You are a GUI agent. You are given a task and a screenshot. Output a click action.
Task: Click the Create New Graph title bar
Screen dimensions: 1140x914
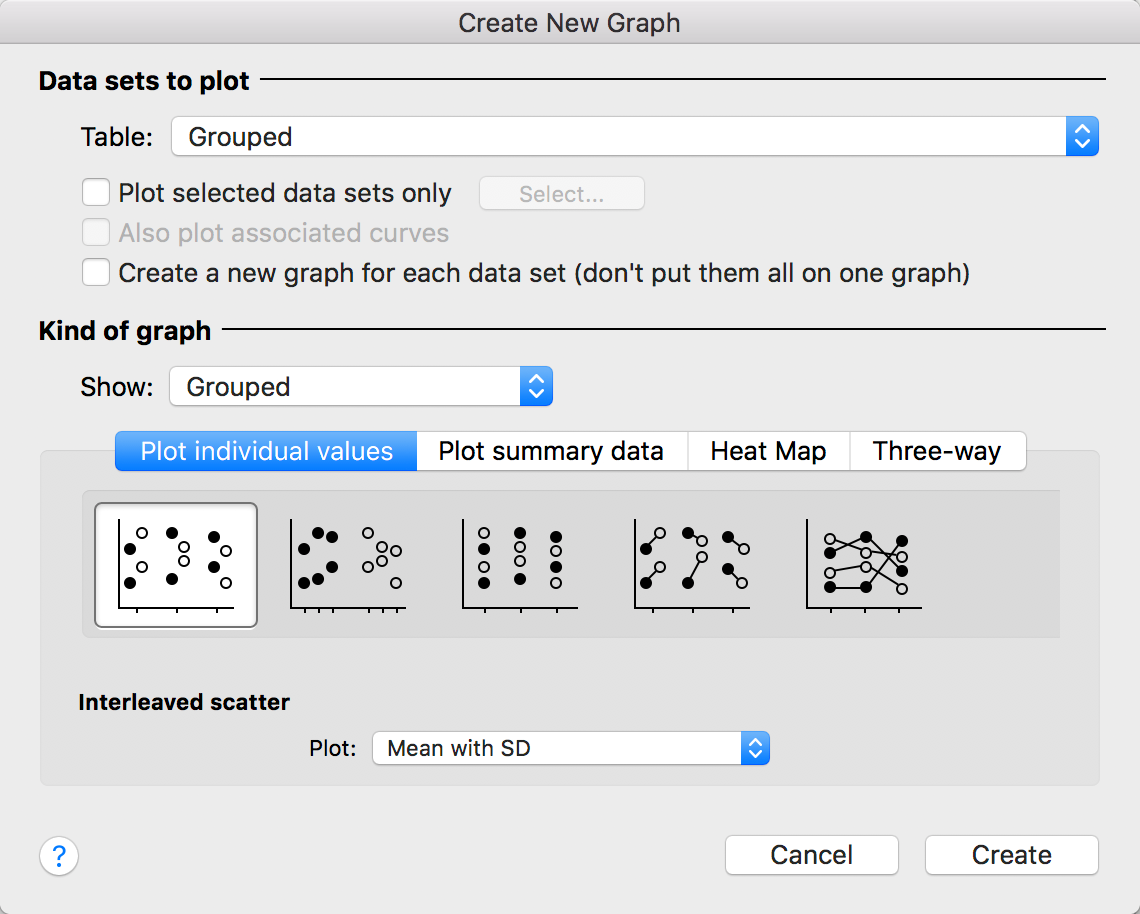pyautogui.click(x=569, y=22)
